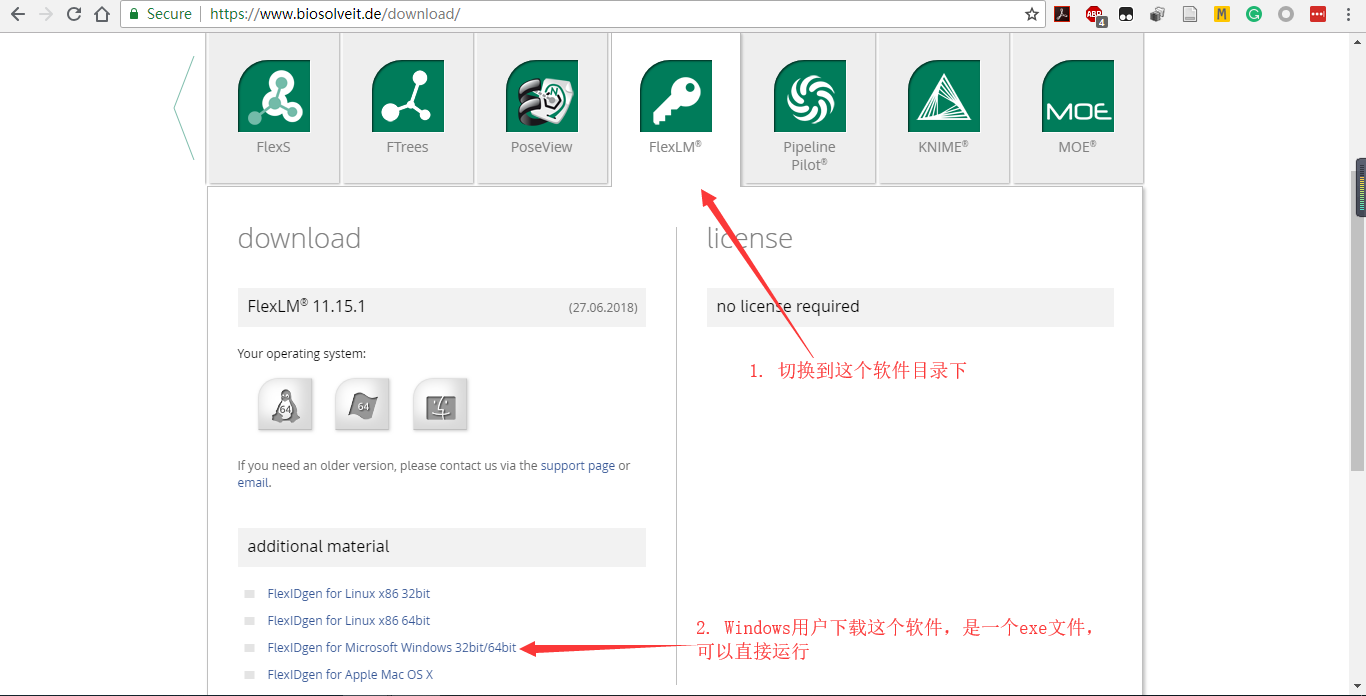This screenshot has height=696, width=1366.
Task: Select FlexLM 11.15.1 version text
Action: 307,306
